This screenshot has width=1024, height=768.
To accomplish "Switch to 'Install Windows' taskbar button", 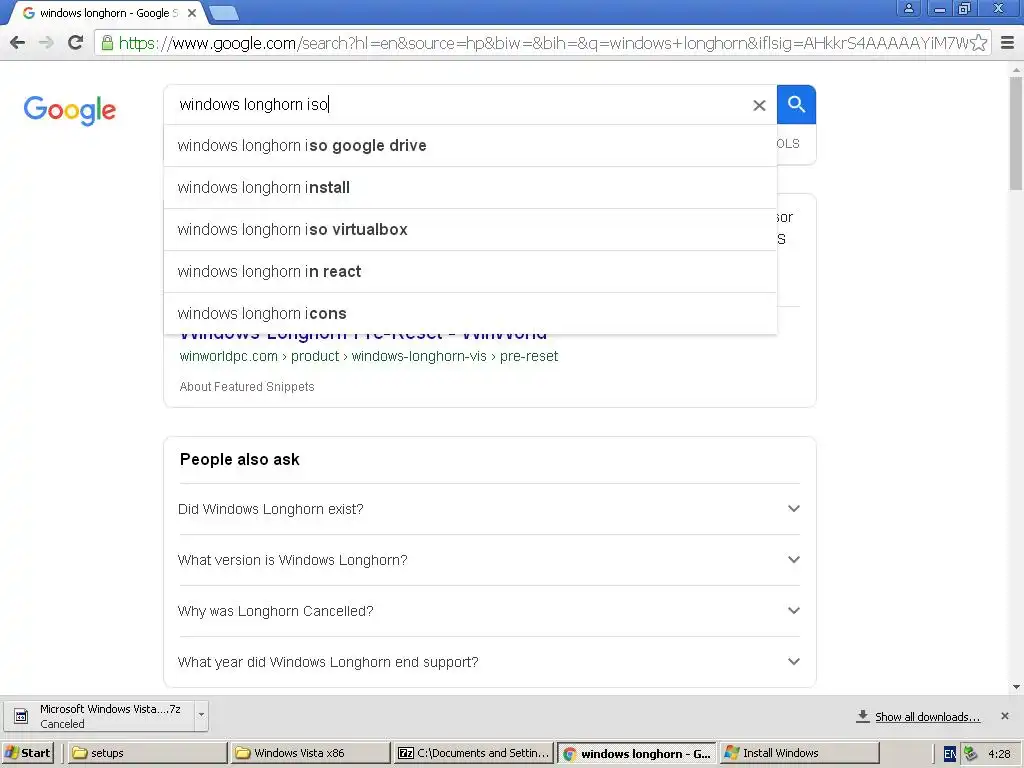I will (799, 753).
